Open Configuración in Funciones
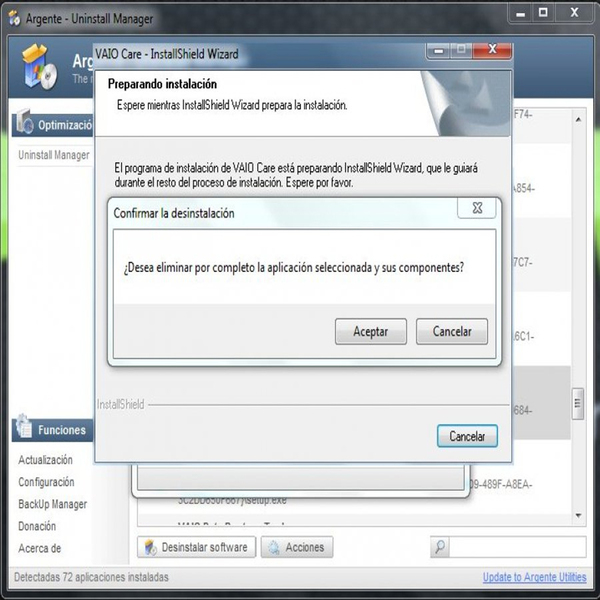The height and width of the screenshot is (600, 600). point(46,482)
